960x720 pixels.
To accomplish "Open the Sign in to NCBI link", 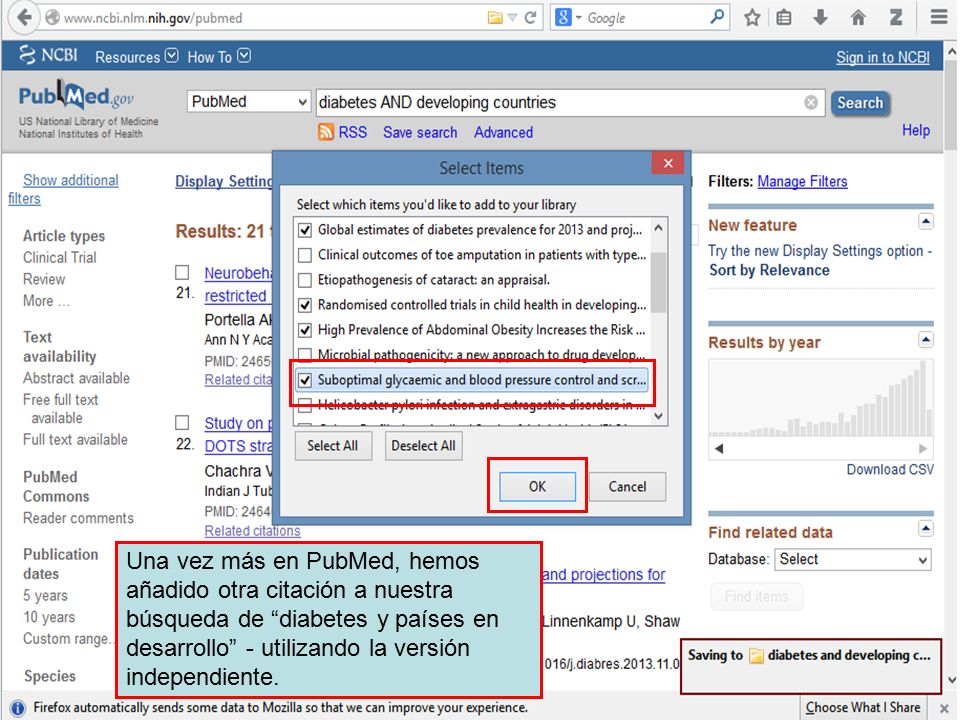I will pyautogui.click(x=882, y=58).
